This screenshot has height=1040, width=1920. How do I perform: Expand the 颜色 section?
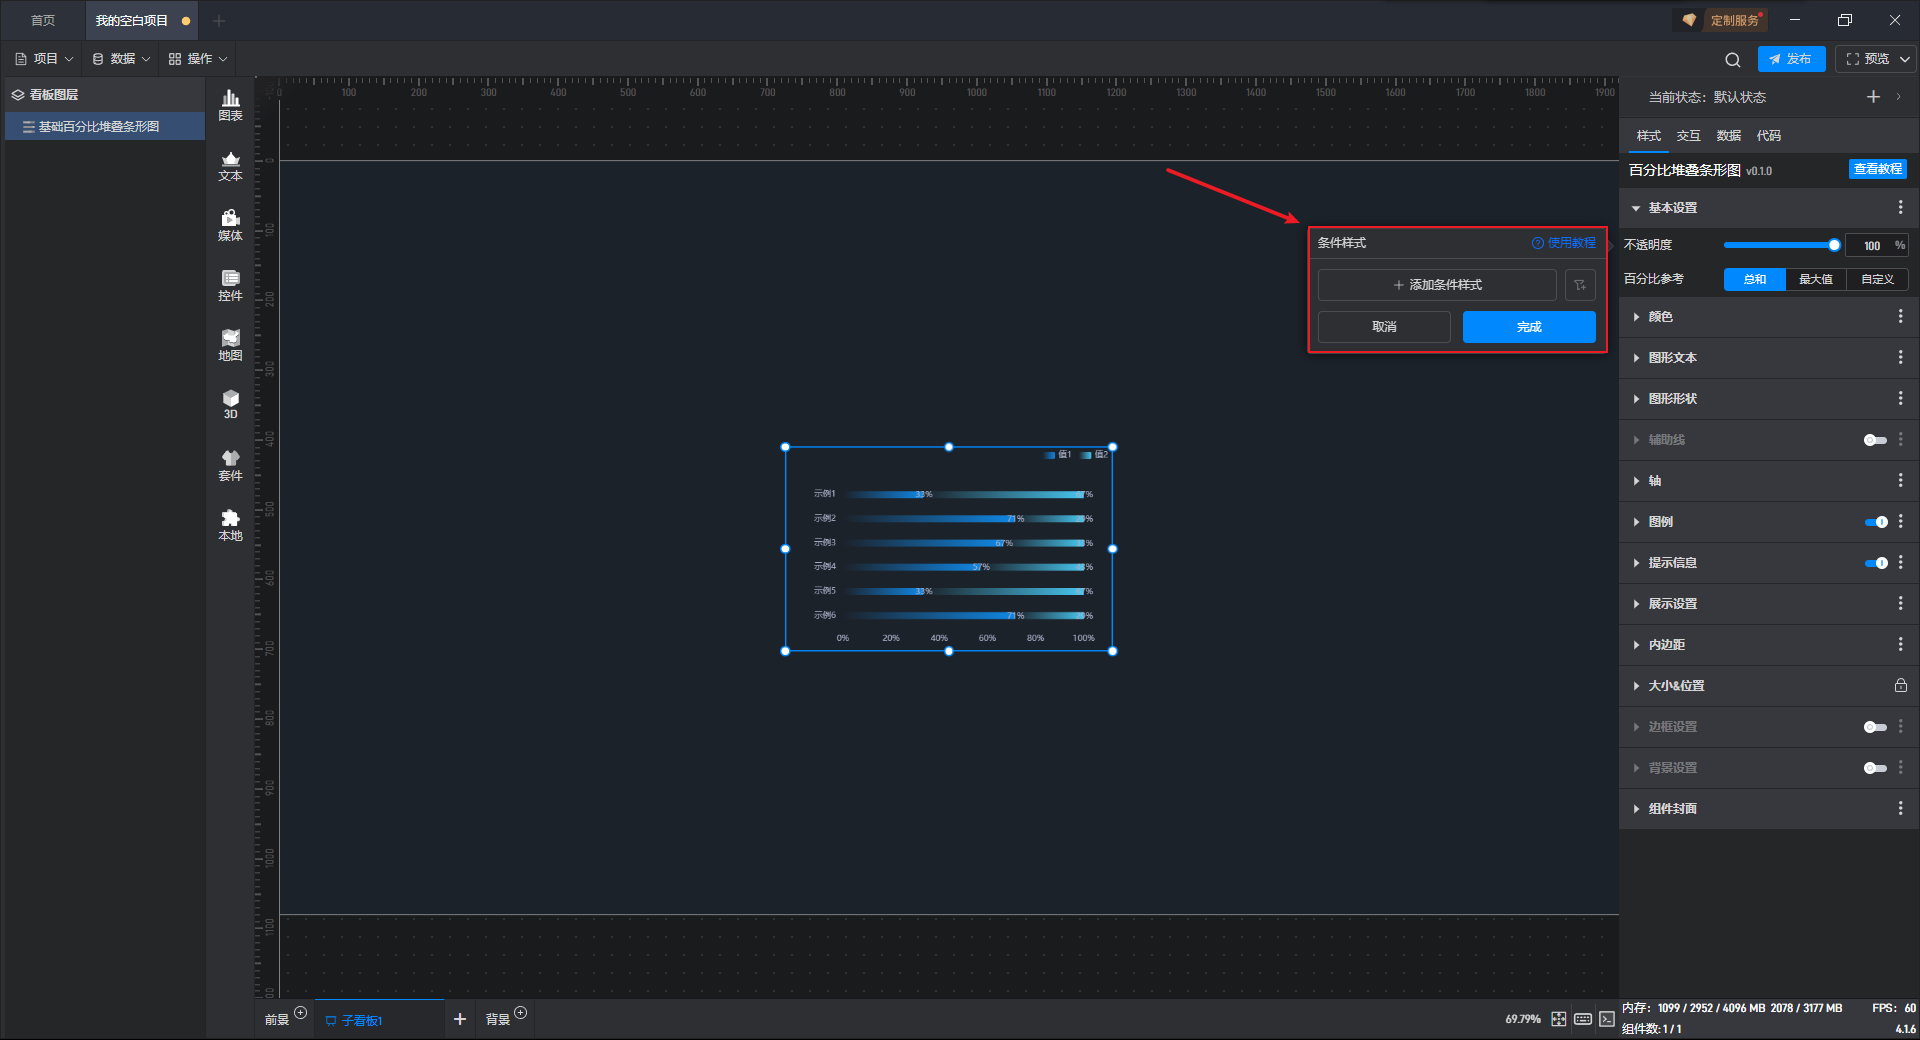[1636, 317]
